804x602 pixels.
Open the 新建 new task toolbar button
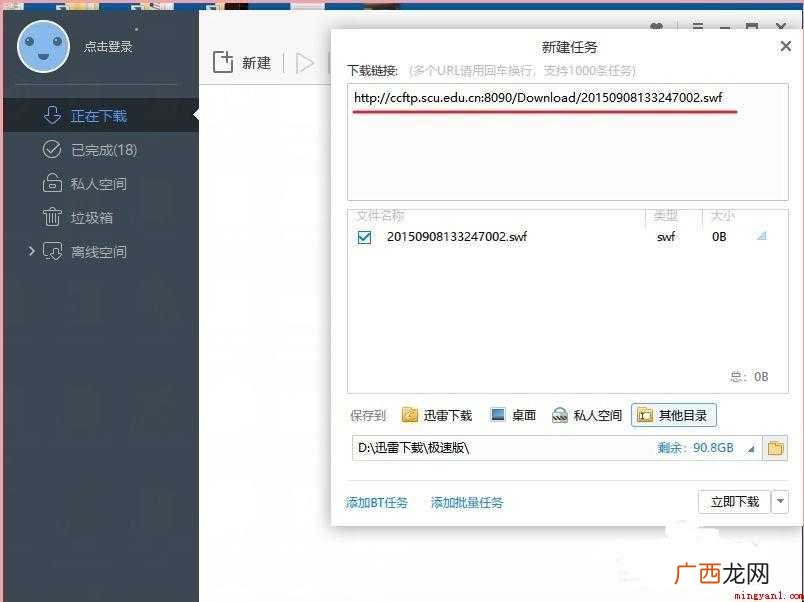tap(242, 63)
